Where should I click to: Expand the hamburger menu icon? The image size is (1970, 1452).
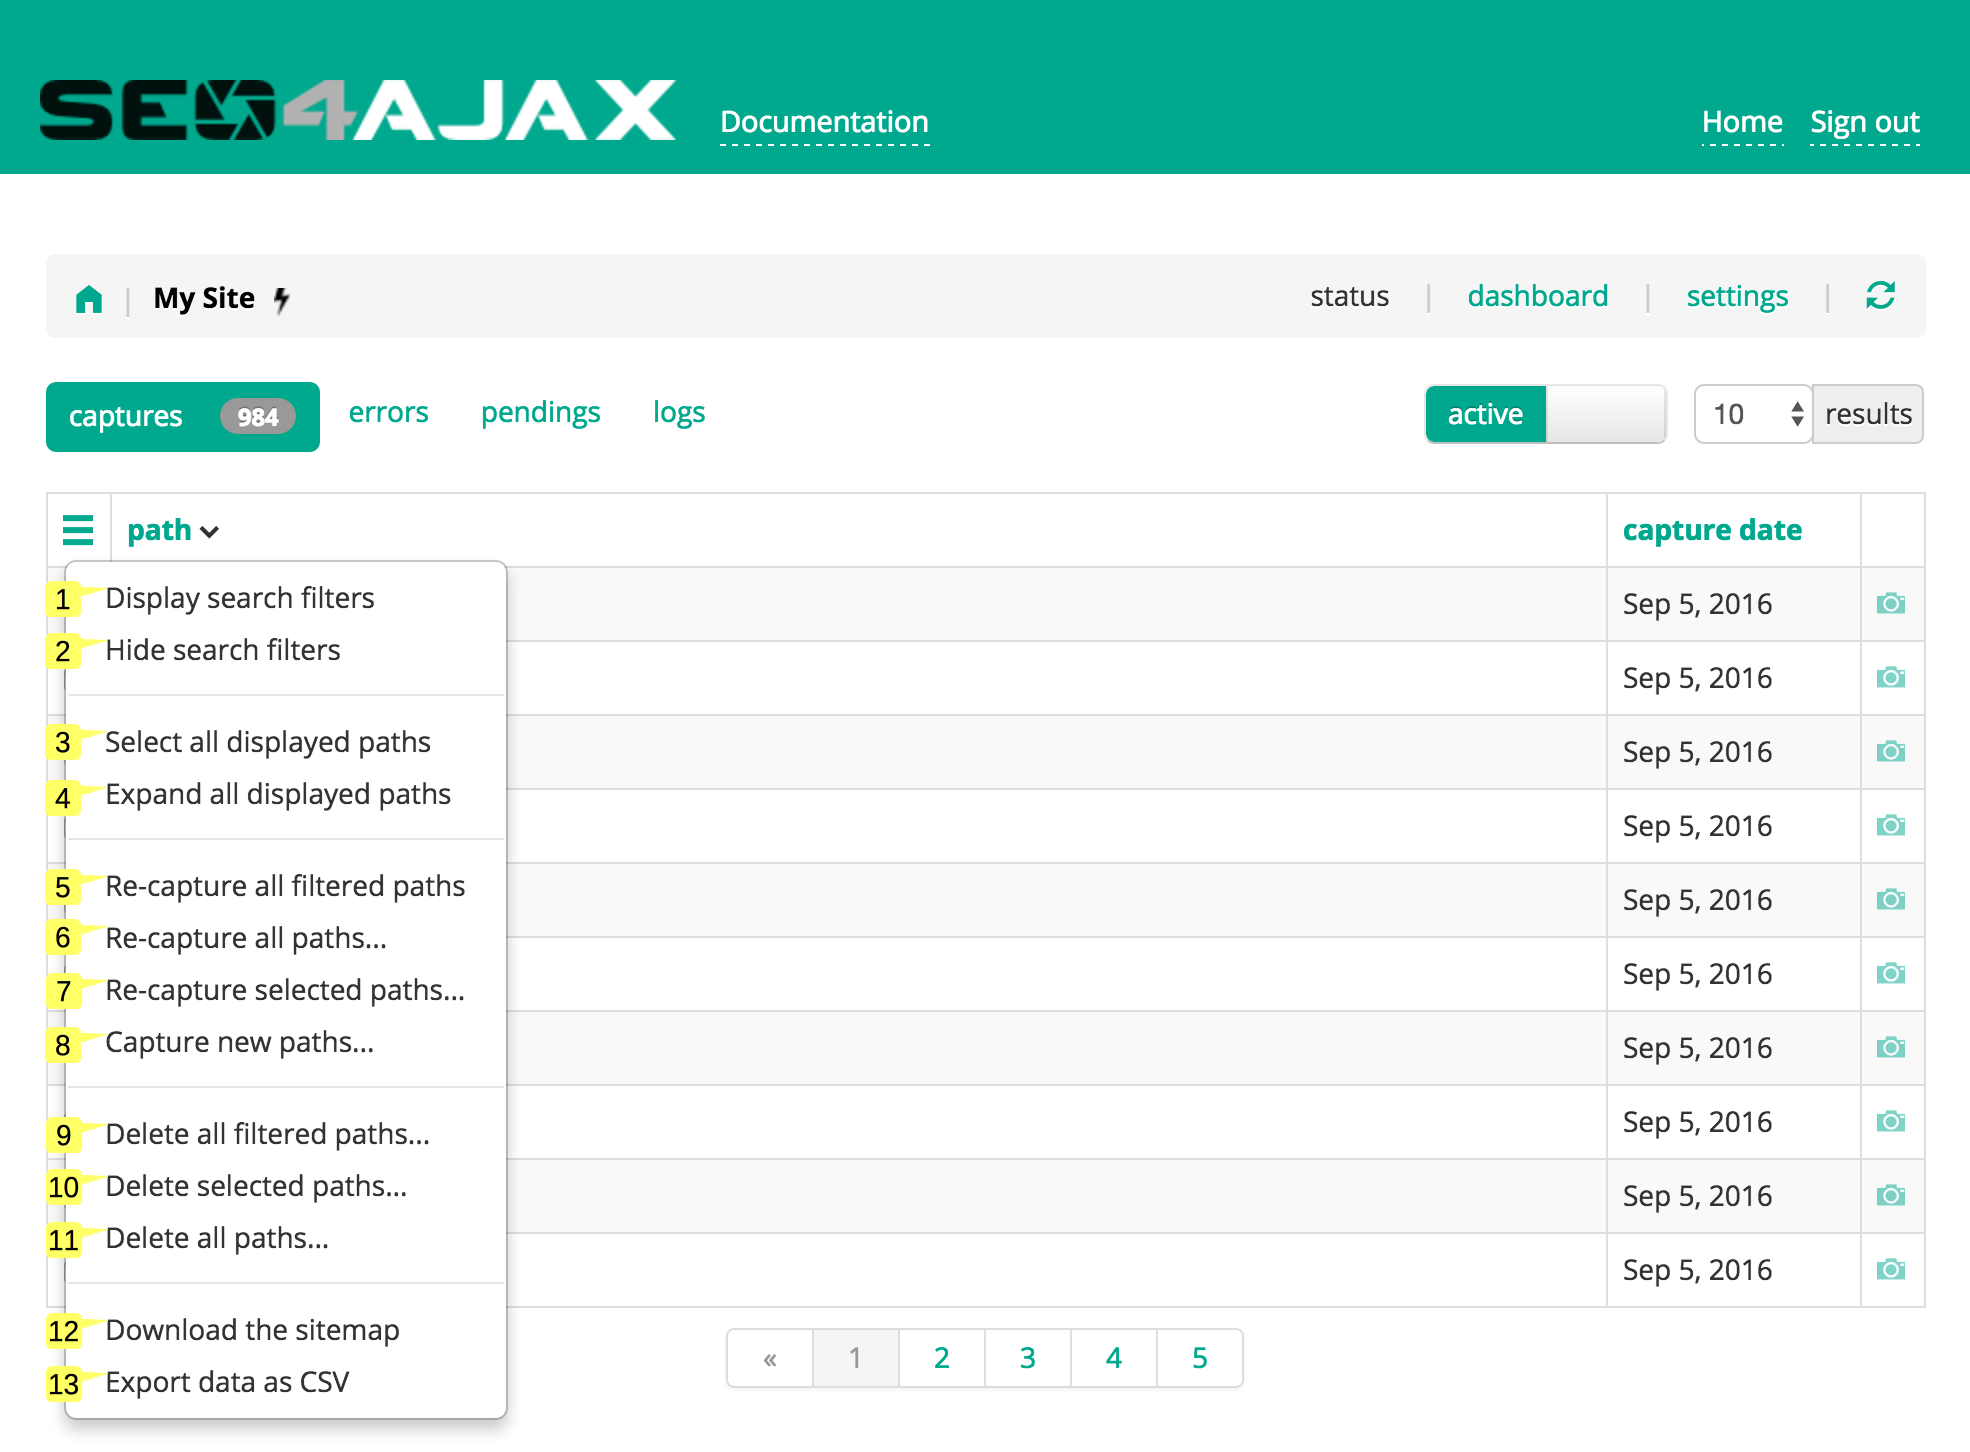78,529
